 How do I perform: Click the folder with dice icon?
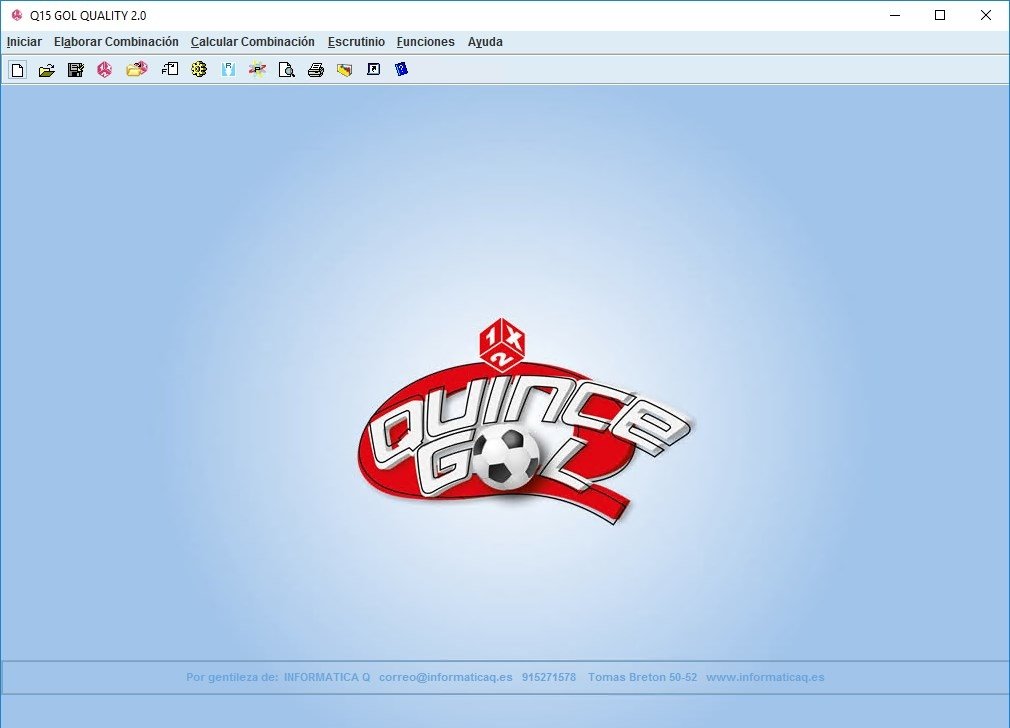click(137, 69)
